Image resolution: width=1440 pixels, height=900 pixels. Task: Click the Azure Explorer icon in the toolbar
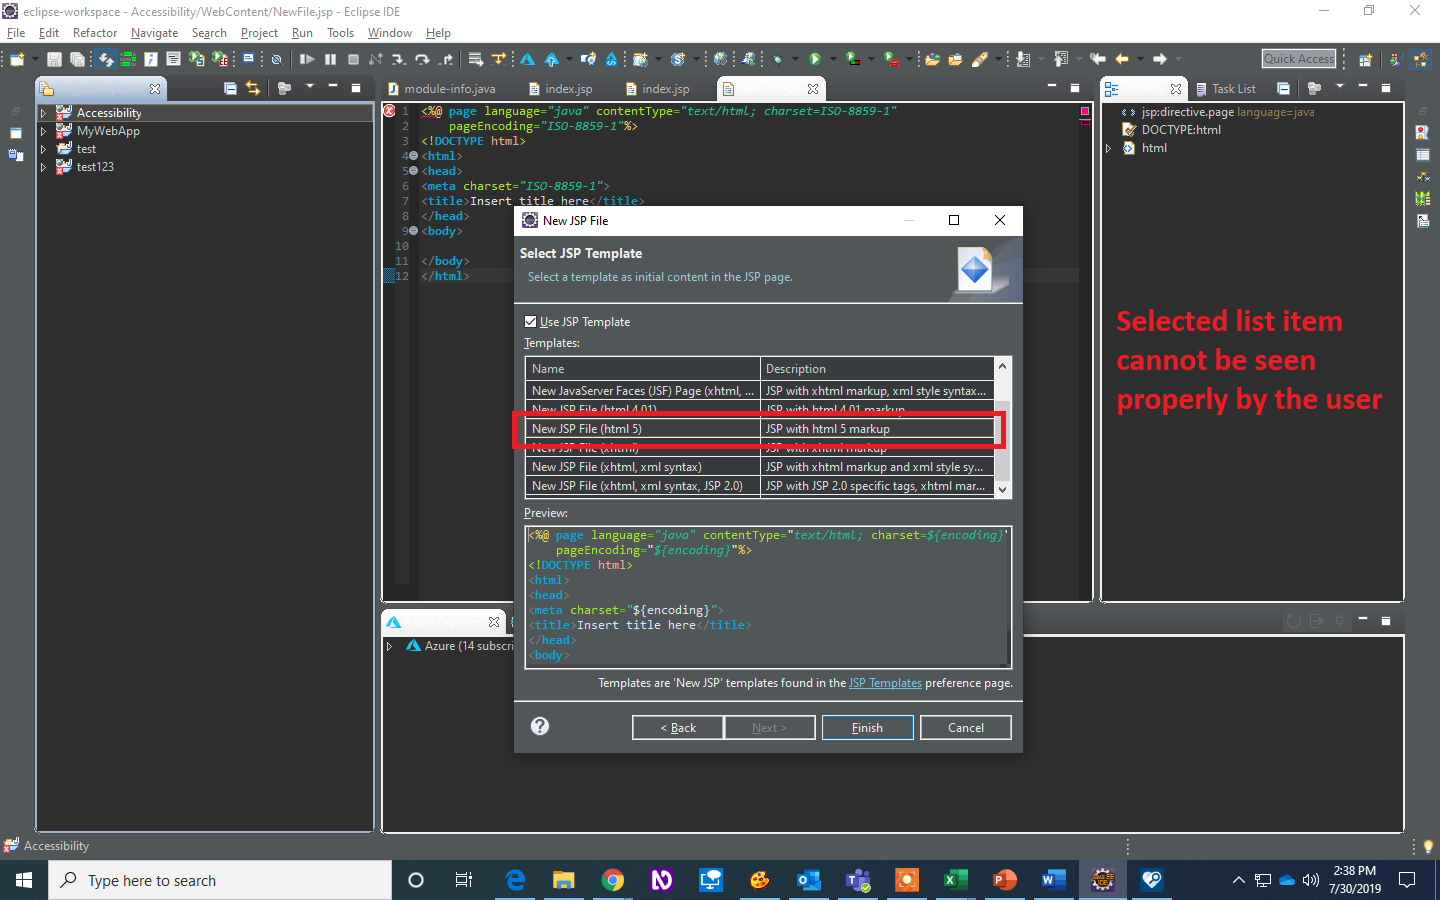click(528, 59)
